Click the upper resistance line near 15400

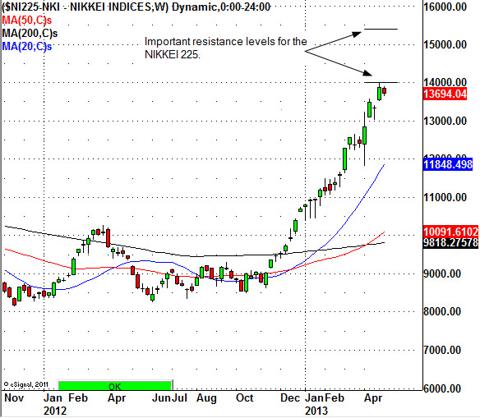[x=381, y=29]
